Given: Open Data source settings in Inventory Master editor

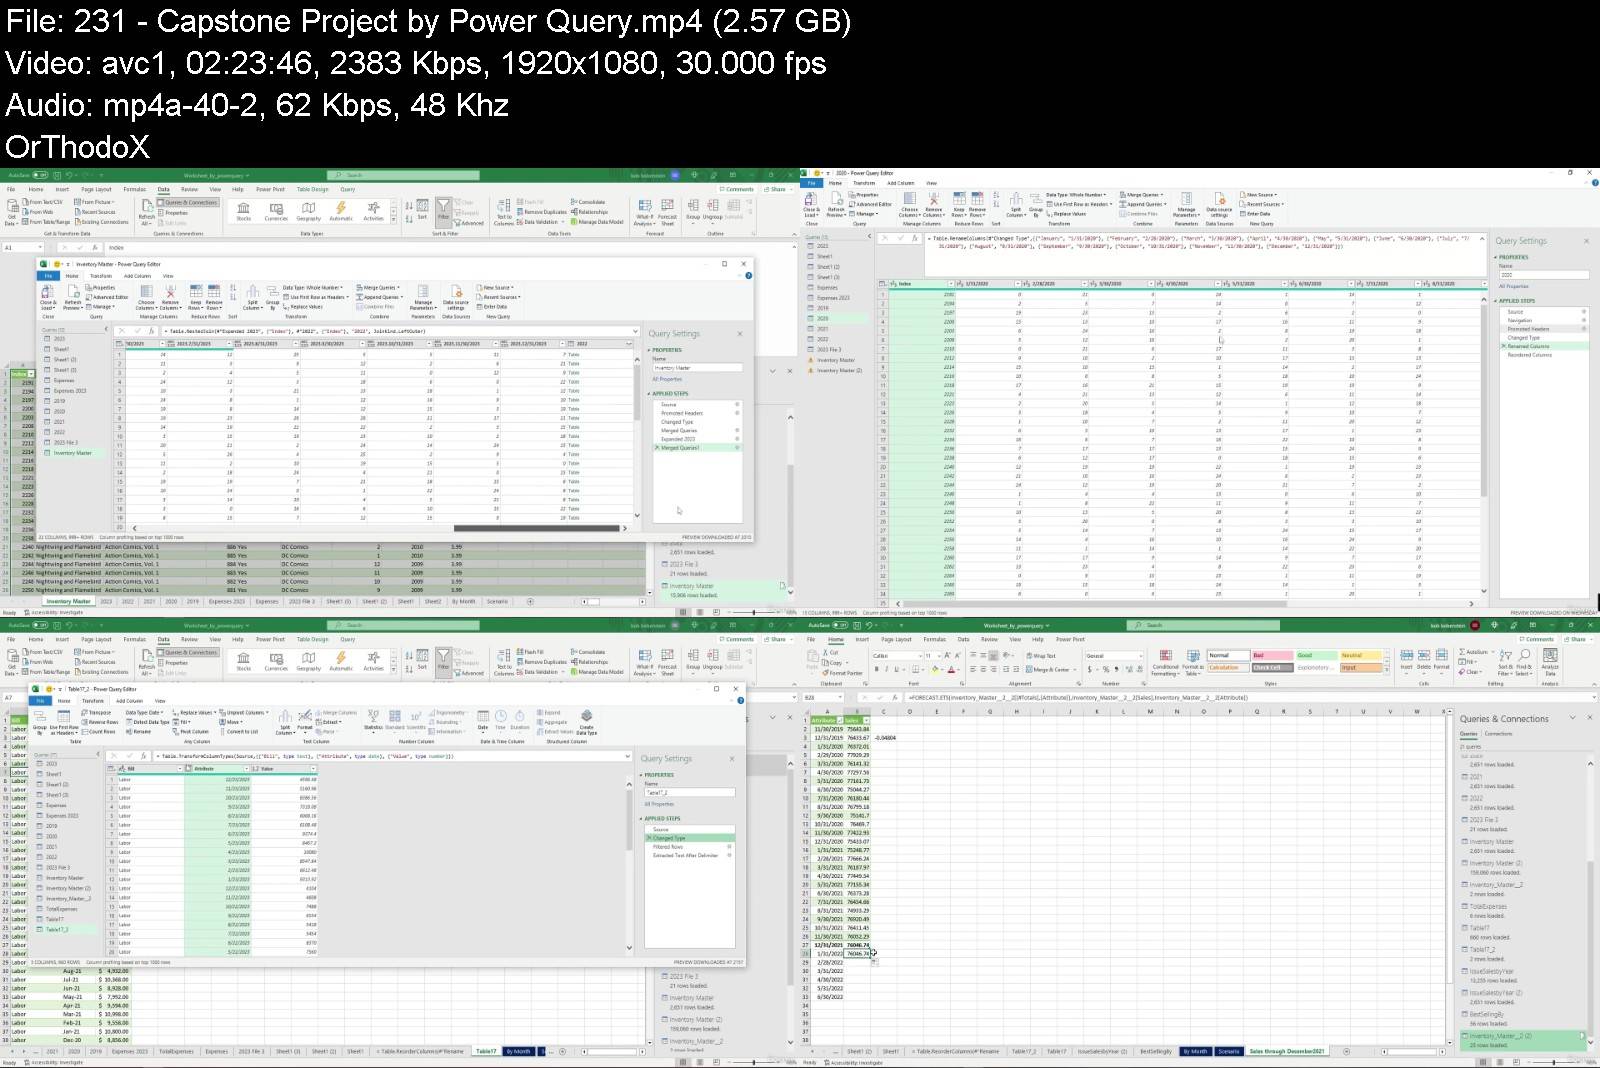Looking at the screenshot, I should tap(455, 298).
